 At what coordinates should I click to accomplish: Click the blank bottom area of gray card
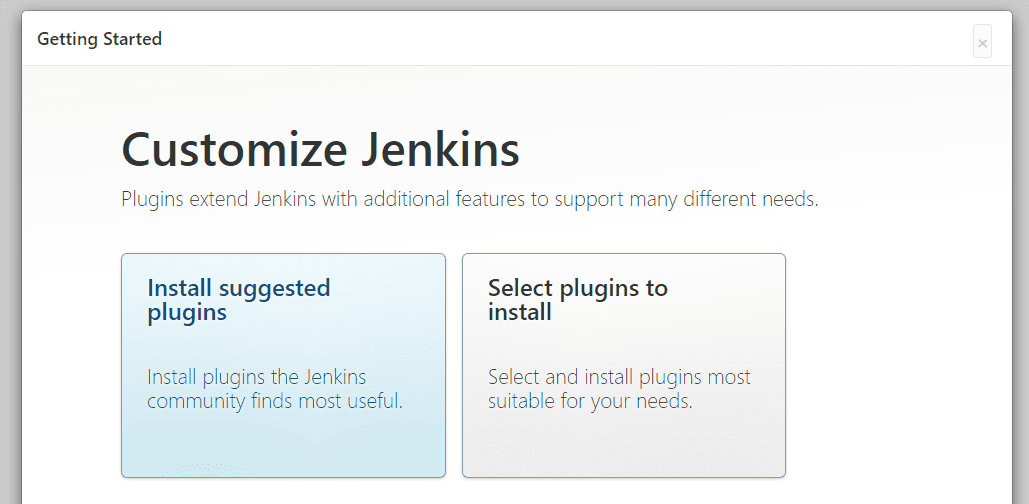(x=623, y=448)
